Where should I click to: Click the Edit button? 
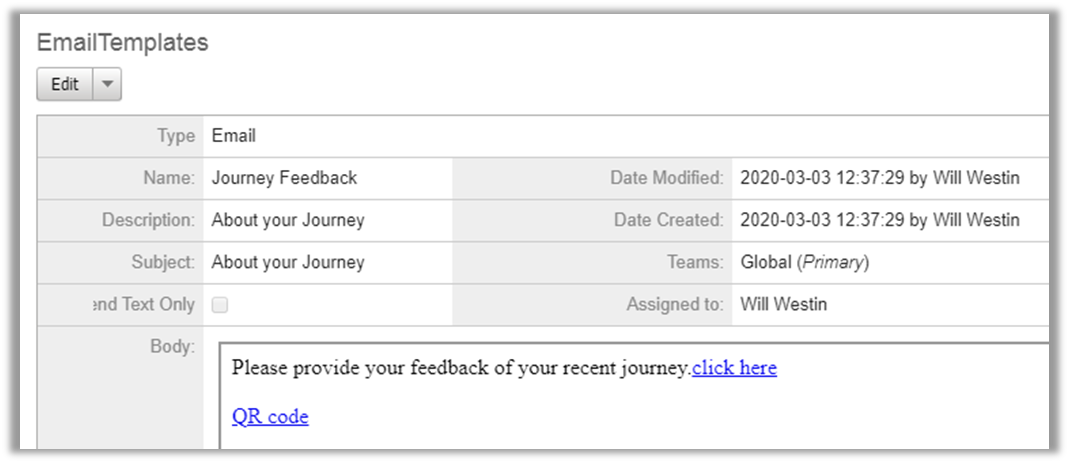click(65, 85)
